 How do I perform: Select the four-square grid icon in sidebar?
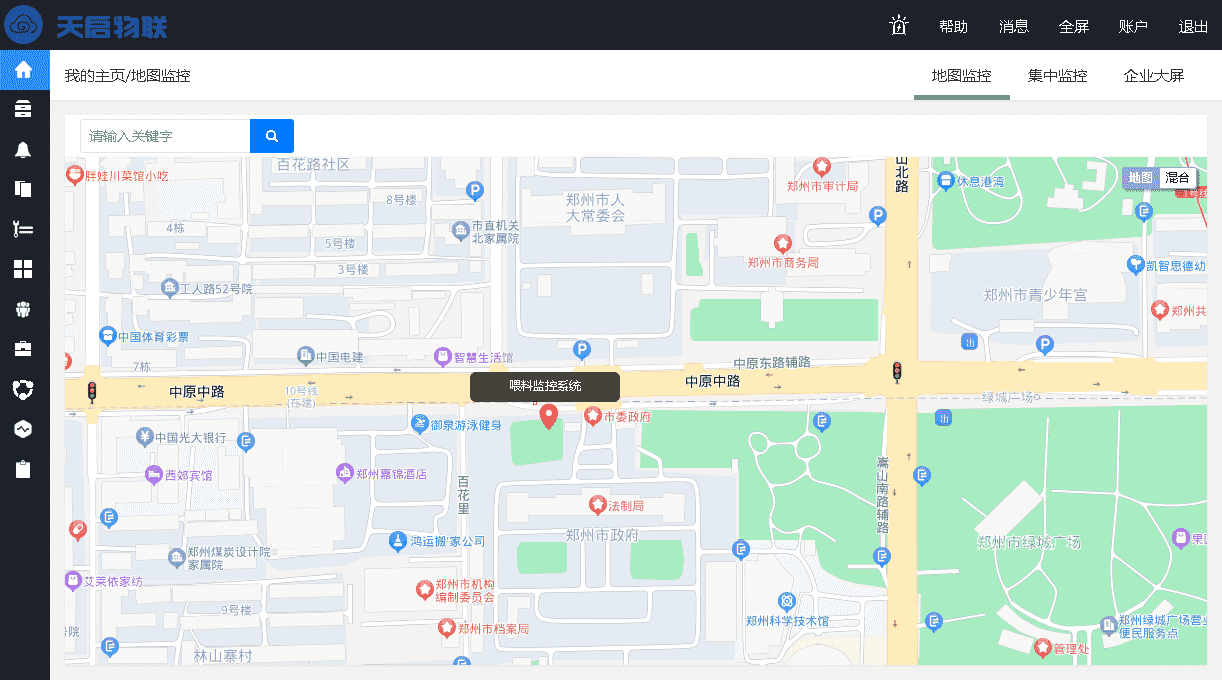pyautogui.click(x=24, y=269)
